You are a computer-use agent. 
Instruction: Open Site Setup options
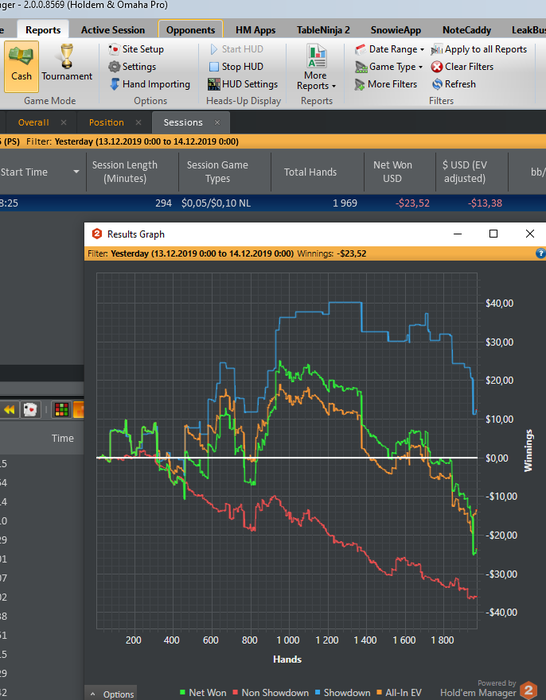pyautogui.click(x=137, y=49)
